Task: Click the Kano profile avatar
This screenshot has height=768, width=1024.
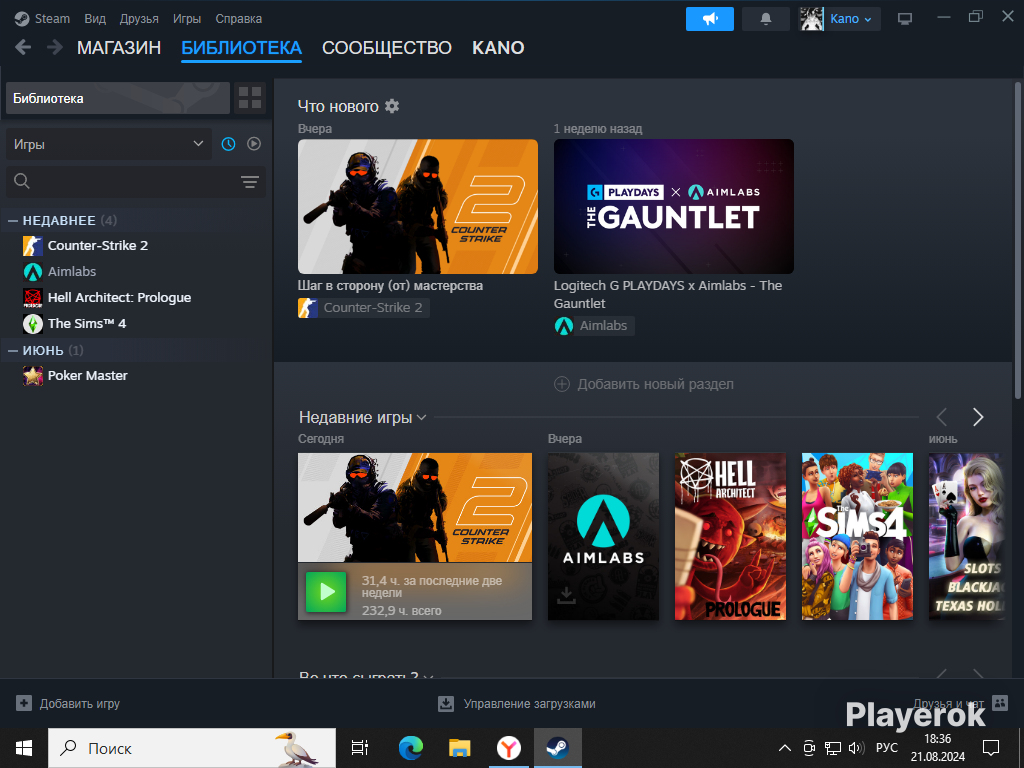Action: 812,19
